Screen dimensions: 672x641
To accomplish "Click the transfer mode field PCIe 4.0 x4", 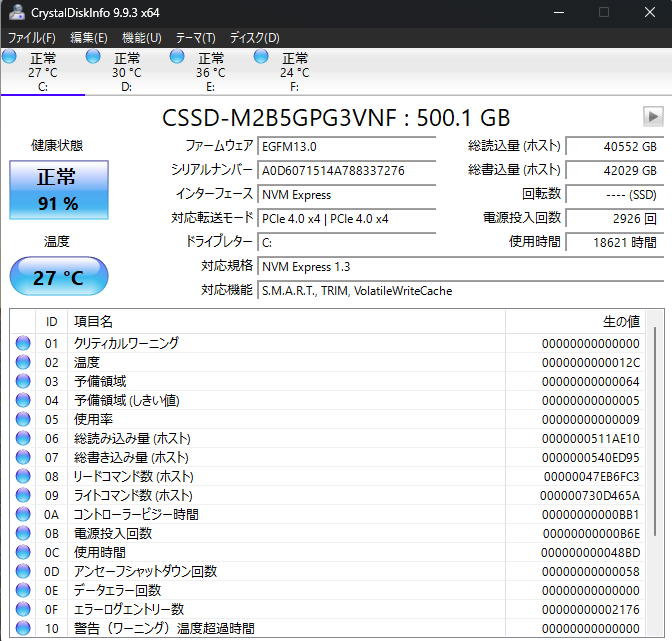I will click(x=347, y=219).
